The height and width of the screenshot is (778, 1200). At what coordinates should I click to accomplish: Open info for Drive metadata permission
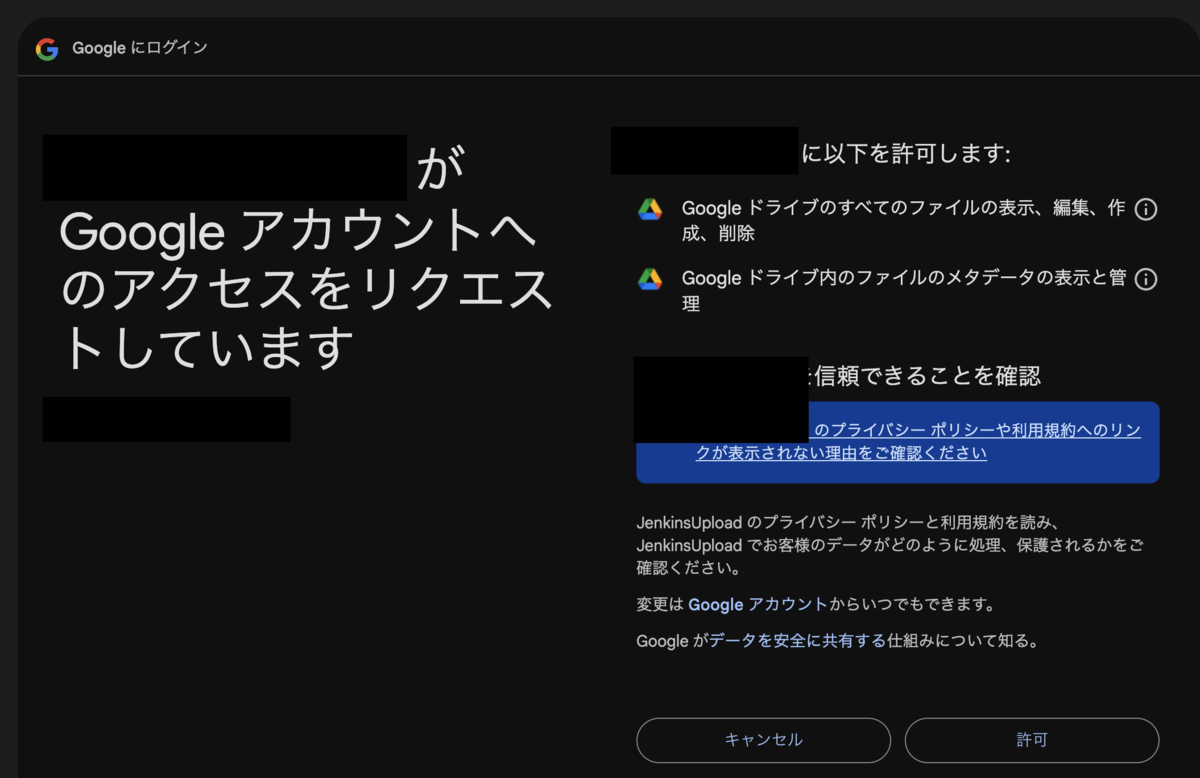tap(1147, 279)
